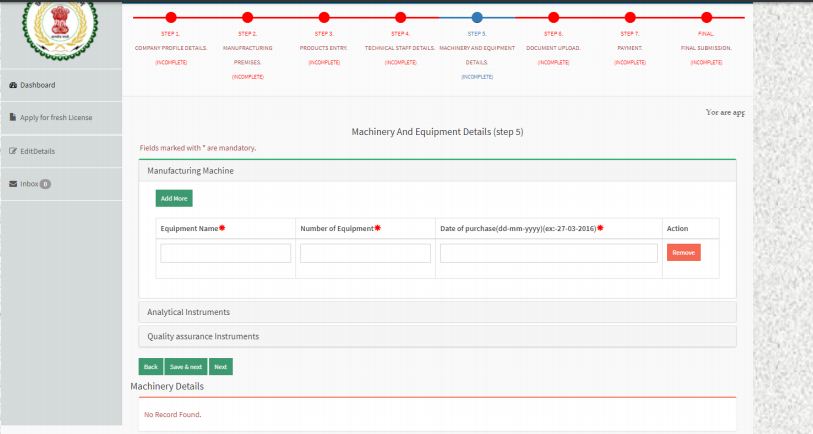Viewport: 813px width, 434px height.
Task: Select Step 1 Company Profile Details circle
Action: coord(170,18)
